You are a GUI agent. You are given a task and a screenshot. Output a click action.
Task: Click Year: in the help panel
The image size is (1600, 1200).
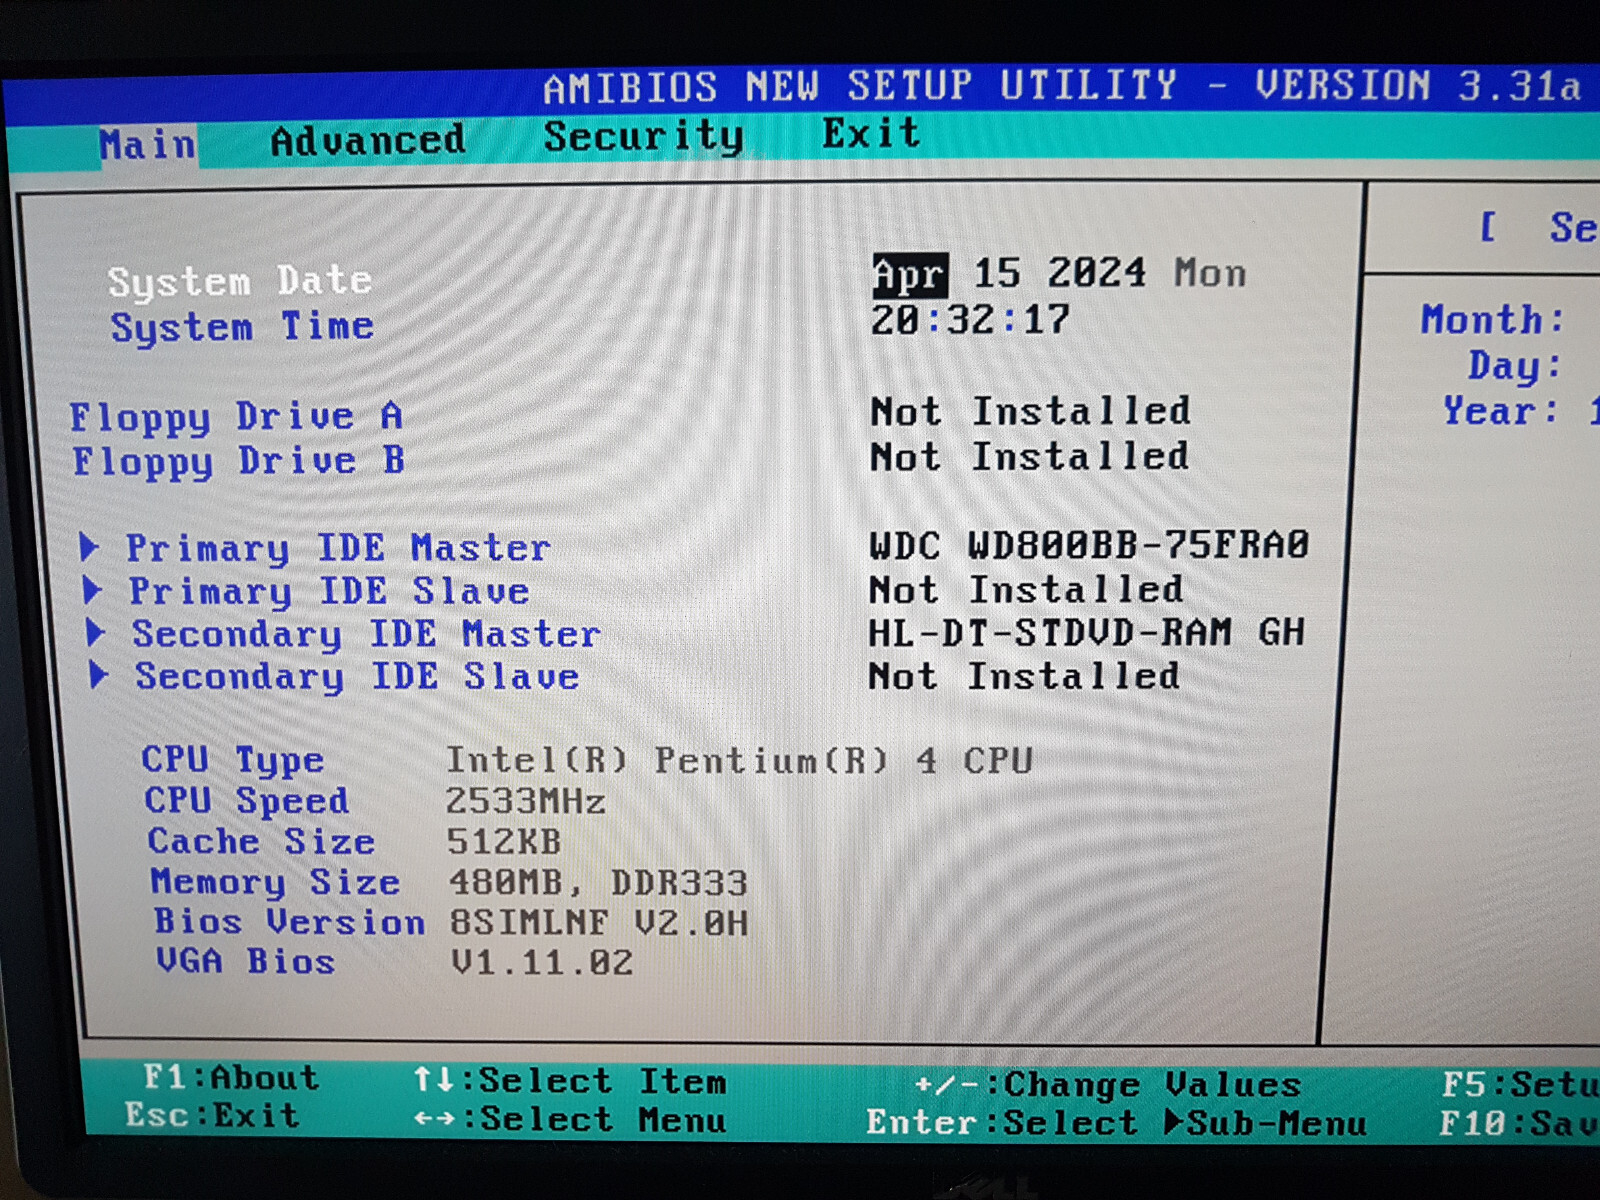pyautogui.click(x=1500, y=411)
